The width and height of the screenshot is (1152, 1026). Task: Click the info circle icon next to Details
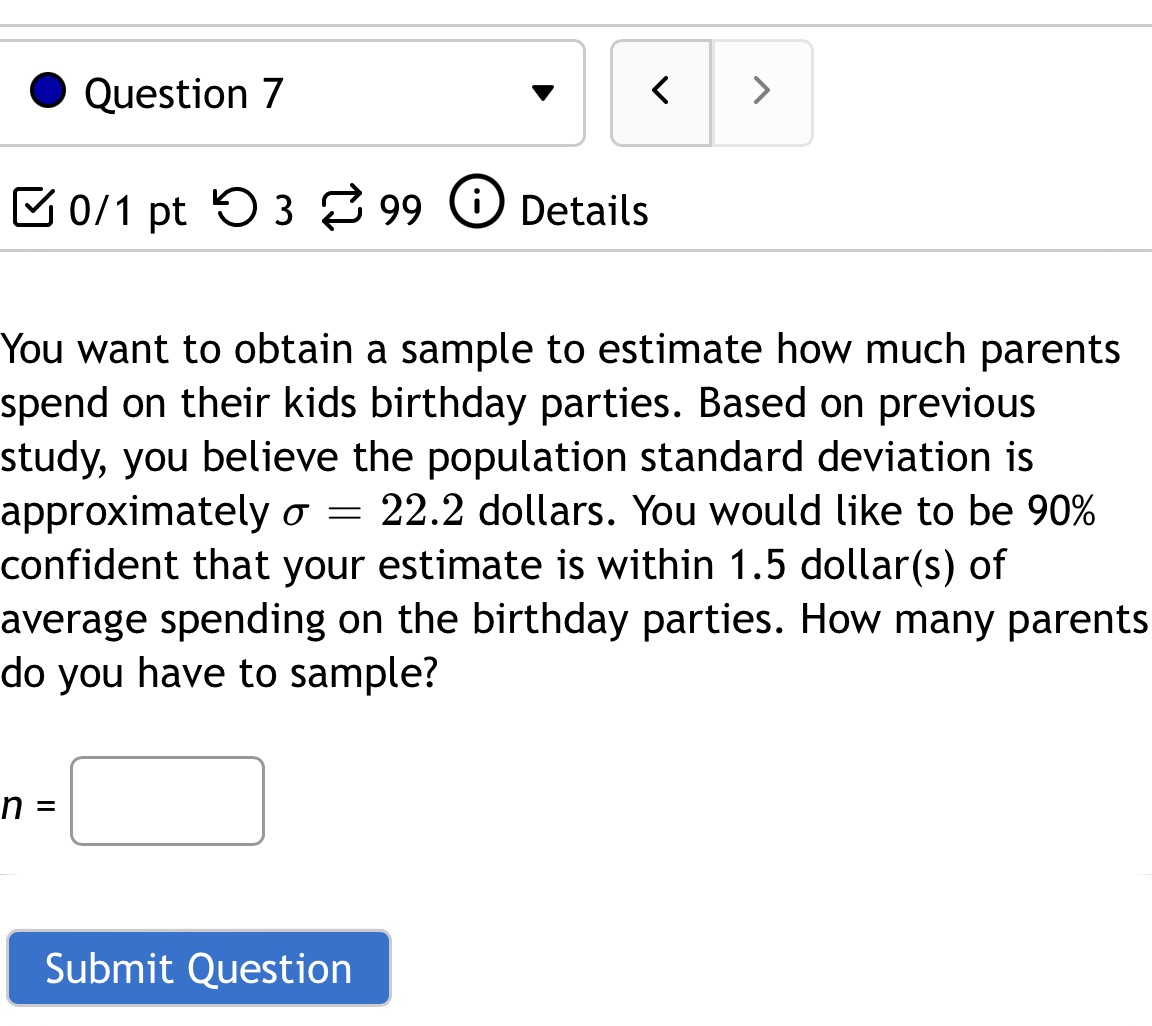pyautogui.click(x=477, y=208)
